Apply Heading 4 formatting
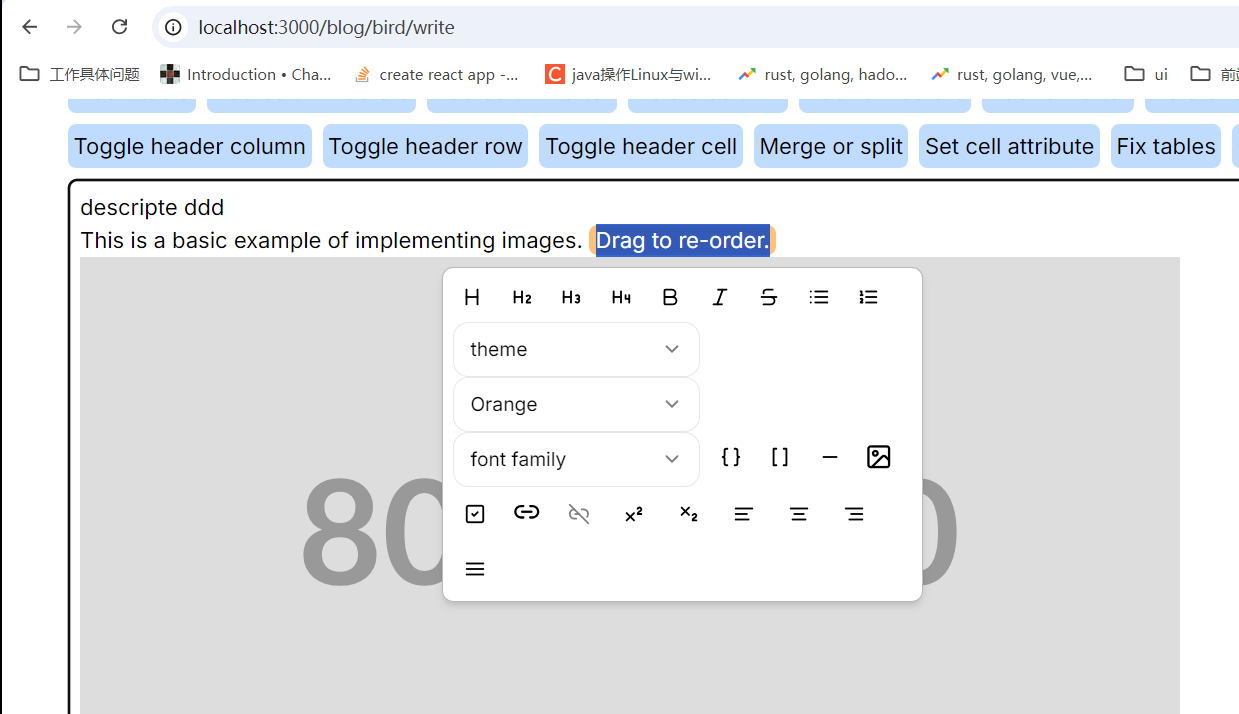This screenshot has width=1239, height=714. (x=621, y=297)
